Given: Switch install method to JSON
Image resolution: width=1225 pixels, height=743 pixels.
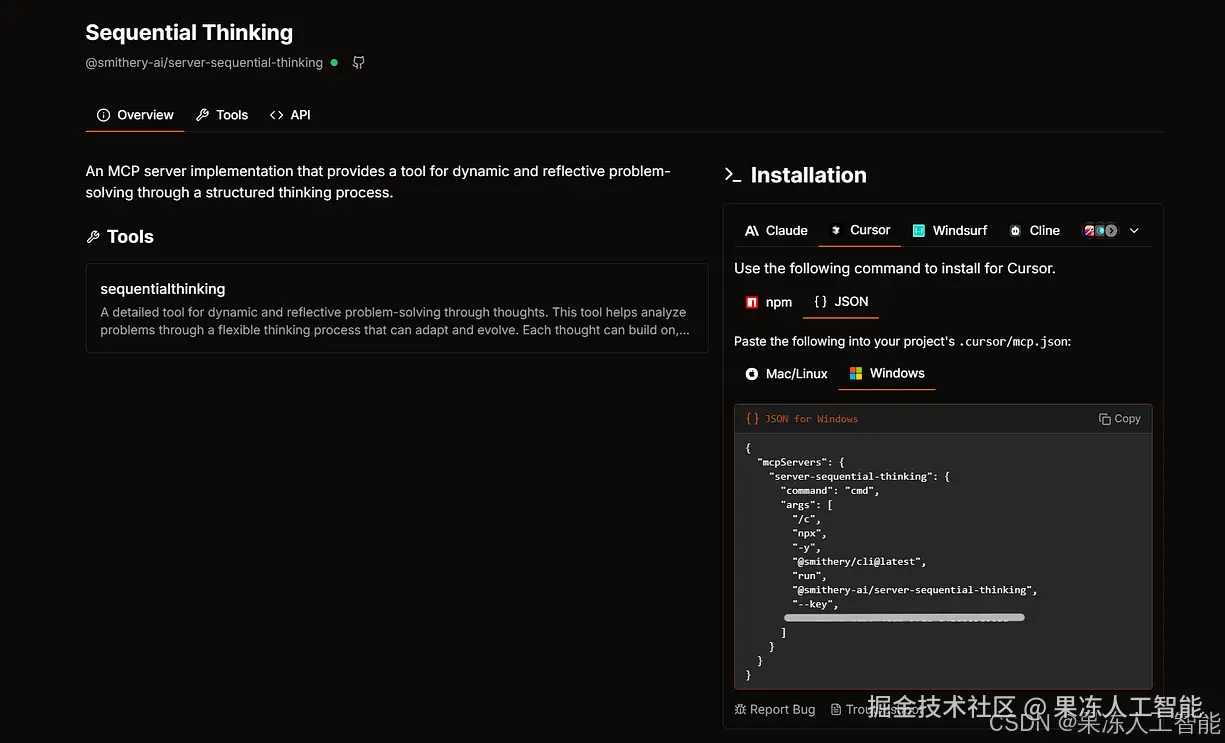Looking at the screenshot, I should click(x=841, y=302).
